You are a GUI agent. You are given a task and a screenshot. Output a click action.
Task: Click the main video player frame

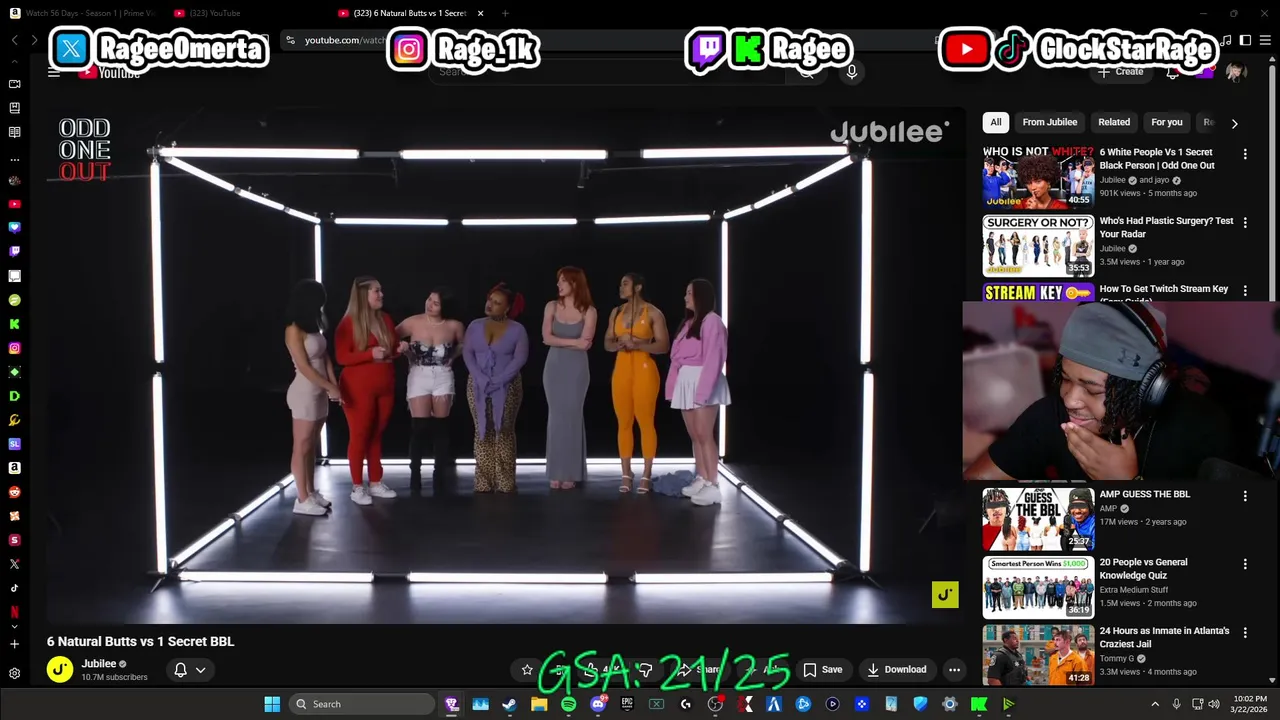click(x=505, y=365)
